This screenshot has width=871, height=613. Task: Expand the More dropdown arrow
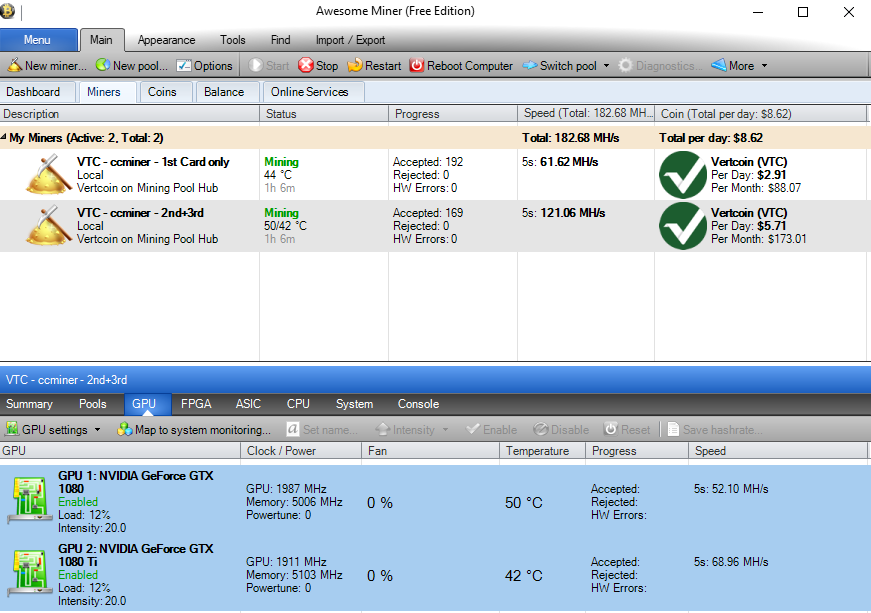[x=764, y=66]
